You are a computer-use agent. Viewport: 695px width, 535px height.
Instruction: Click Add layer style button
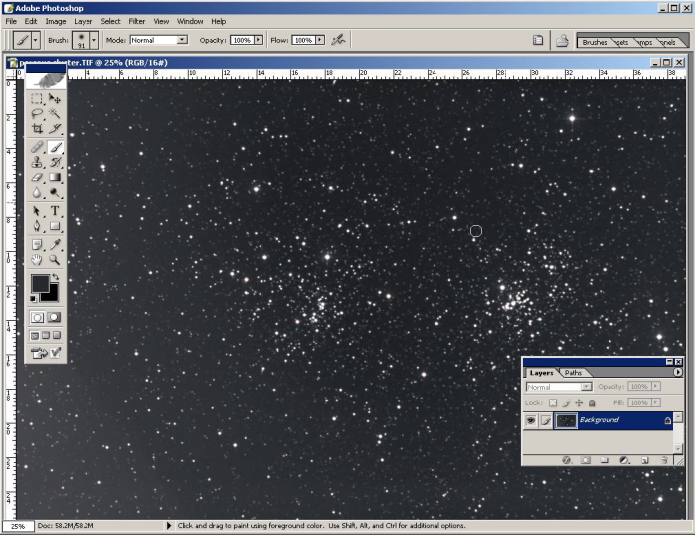point(566,460)
